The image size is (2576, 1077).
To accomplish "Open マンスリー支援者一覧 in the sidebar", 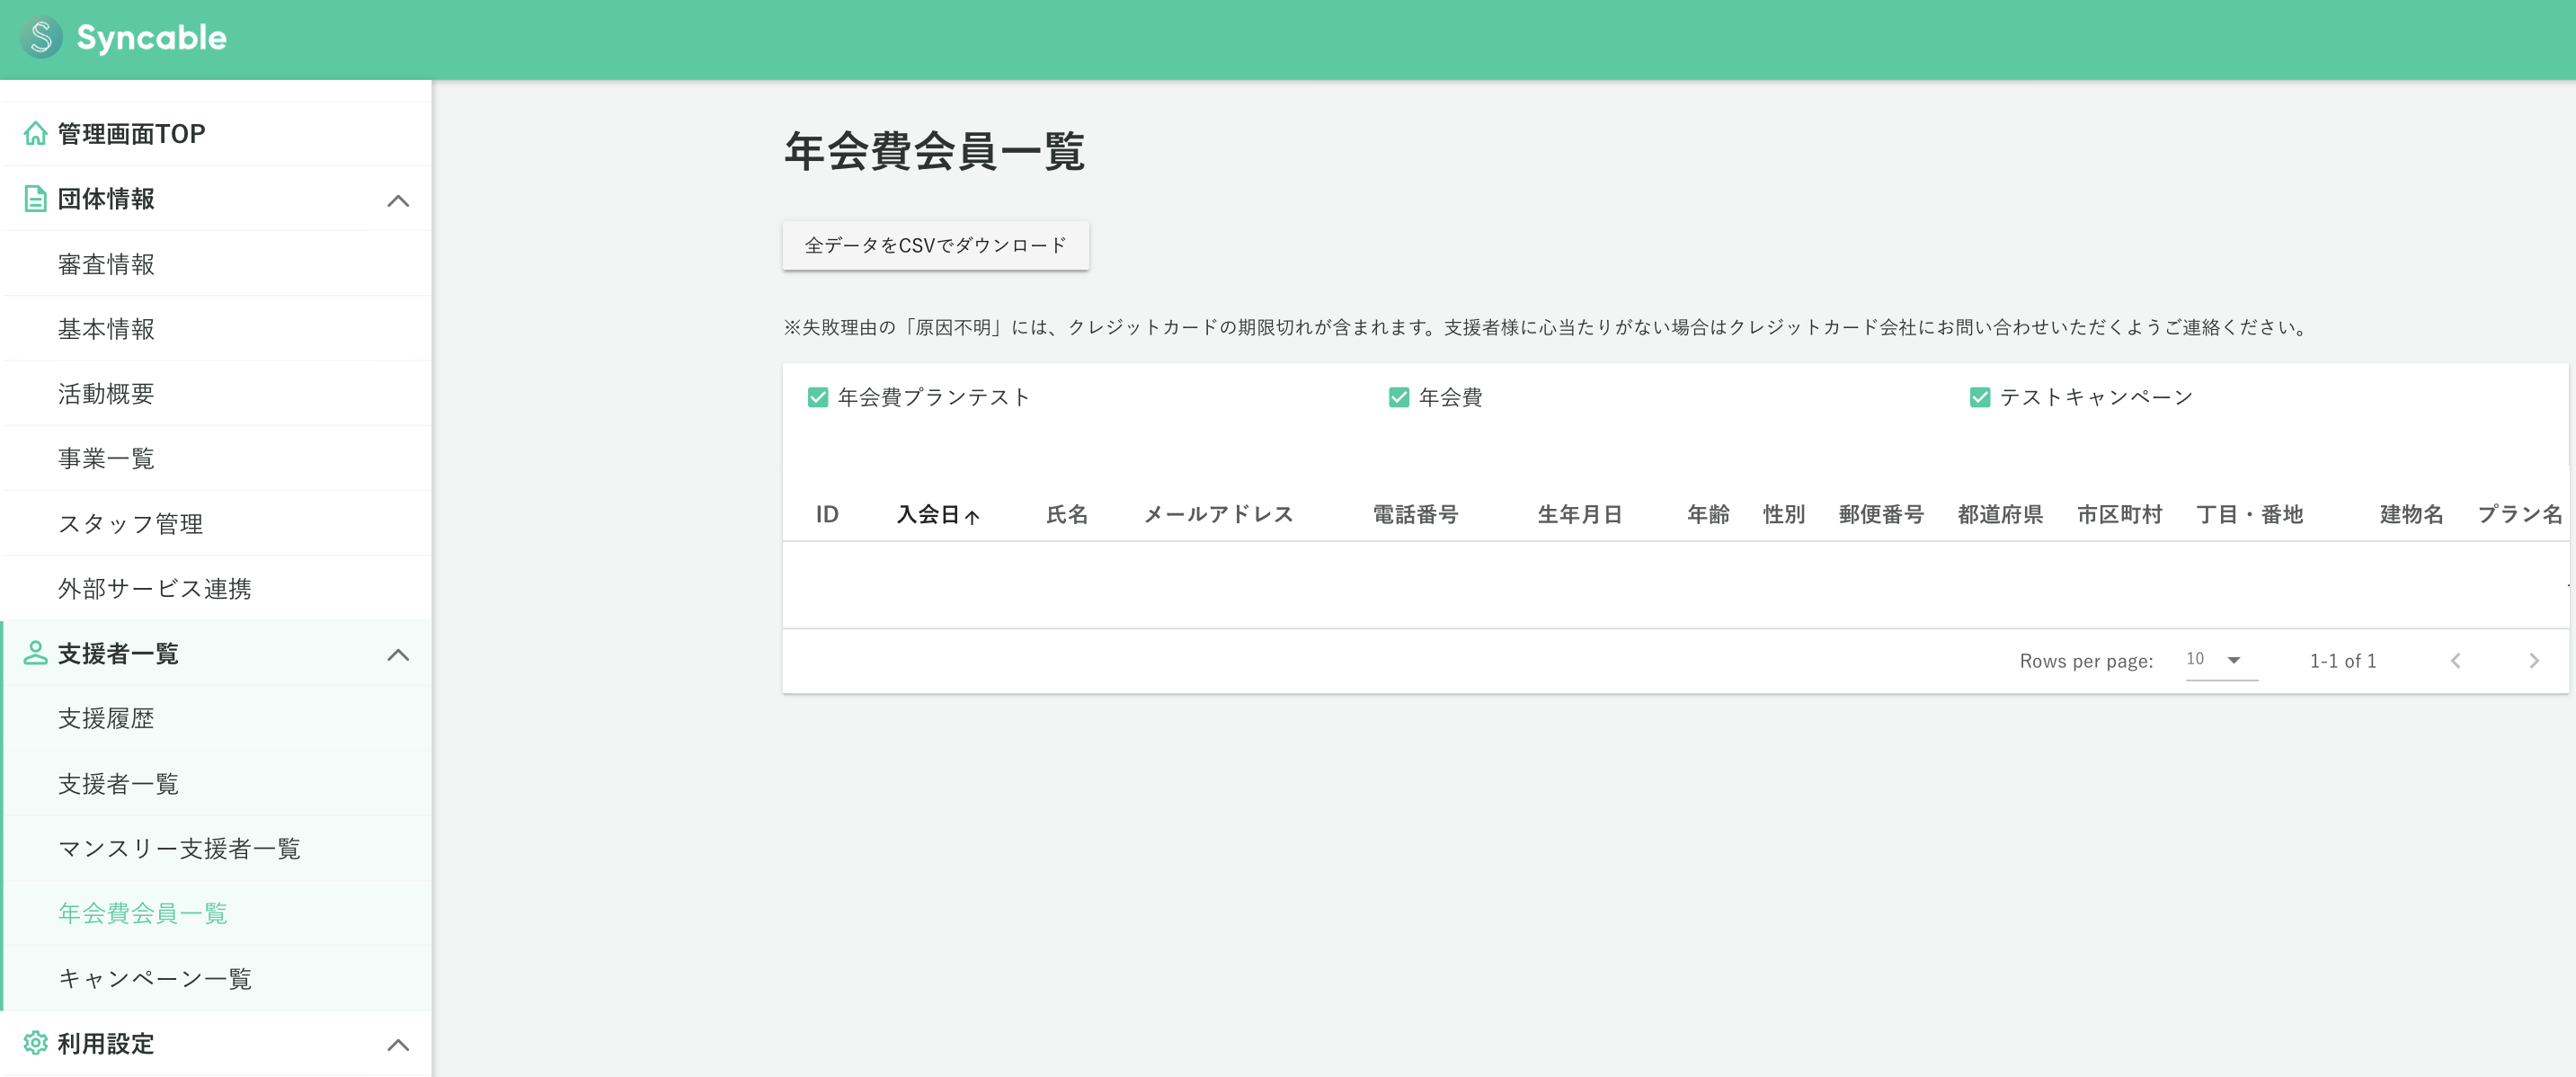I will 179,848.
